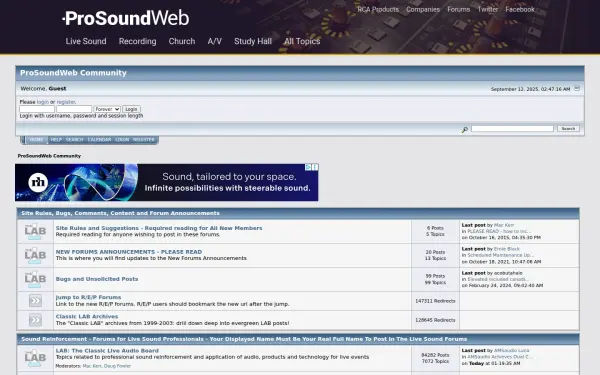Open the Forever session length dropdown
600x375 pixels.
pyautogui.click(x=107, y=109)
